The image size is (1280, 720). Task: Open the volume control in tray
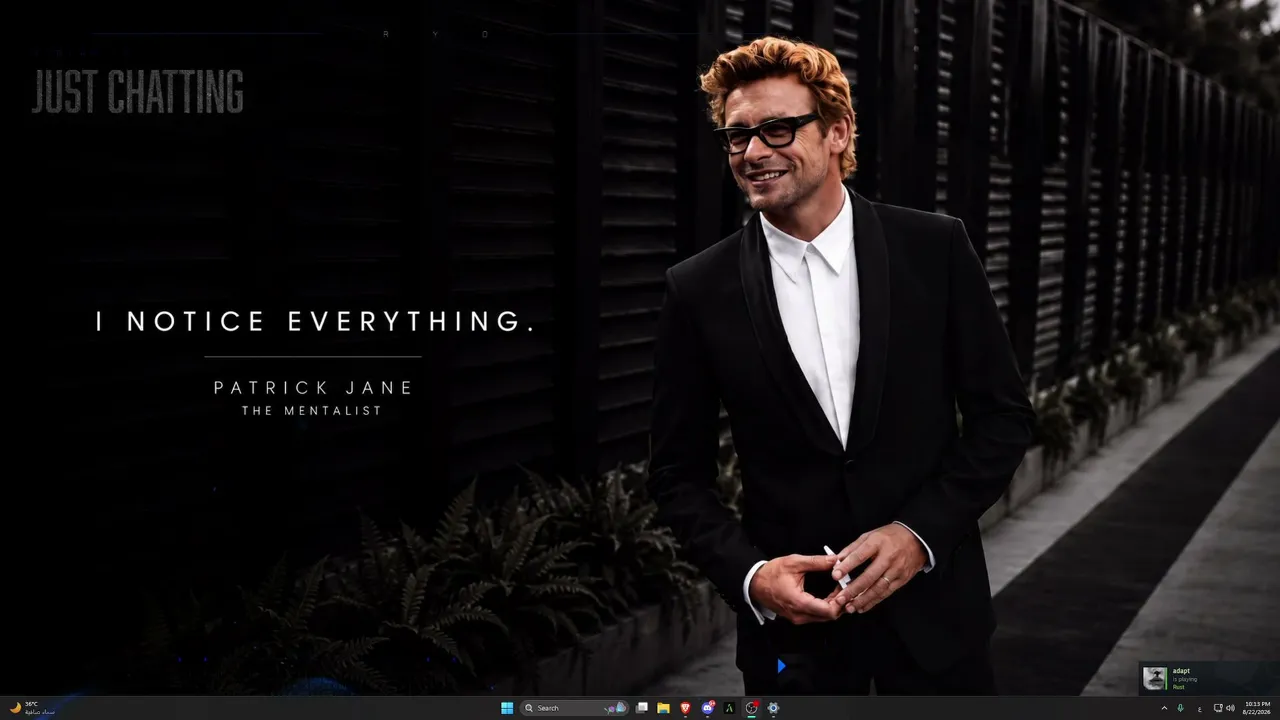[1230, 708]
